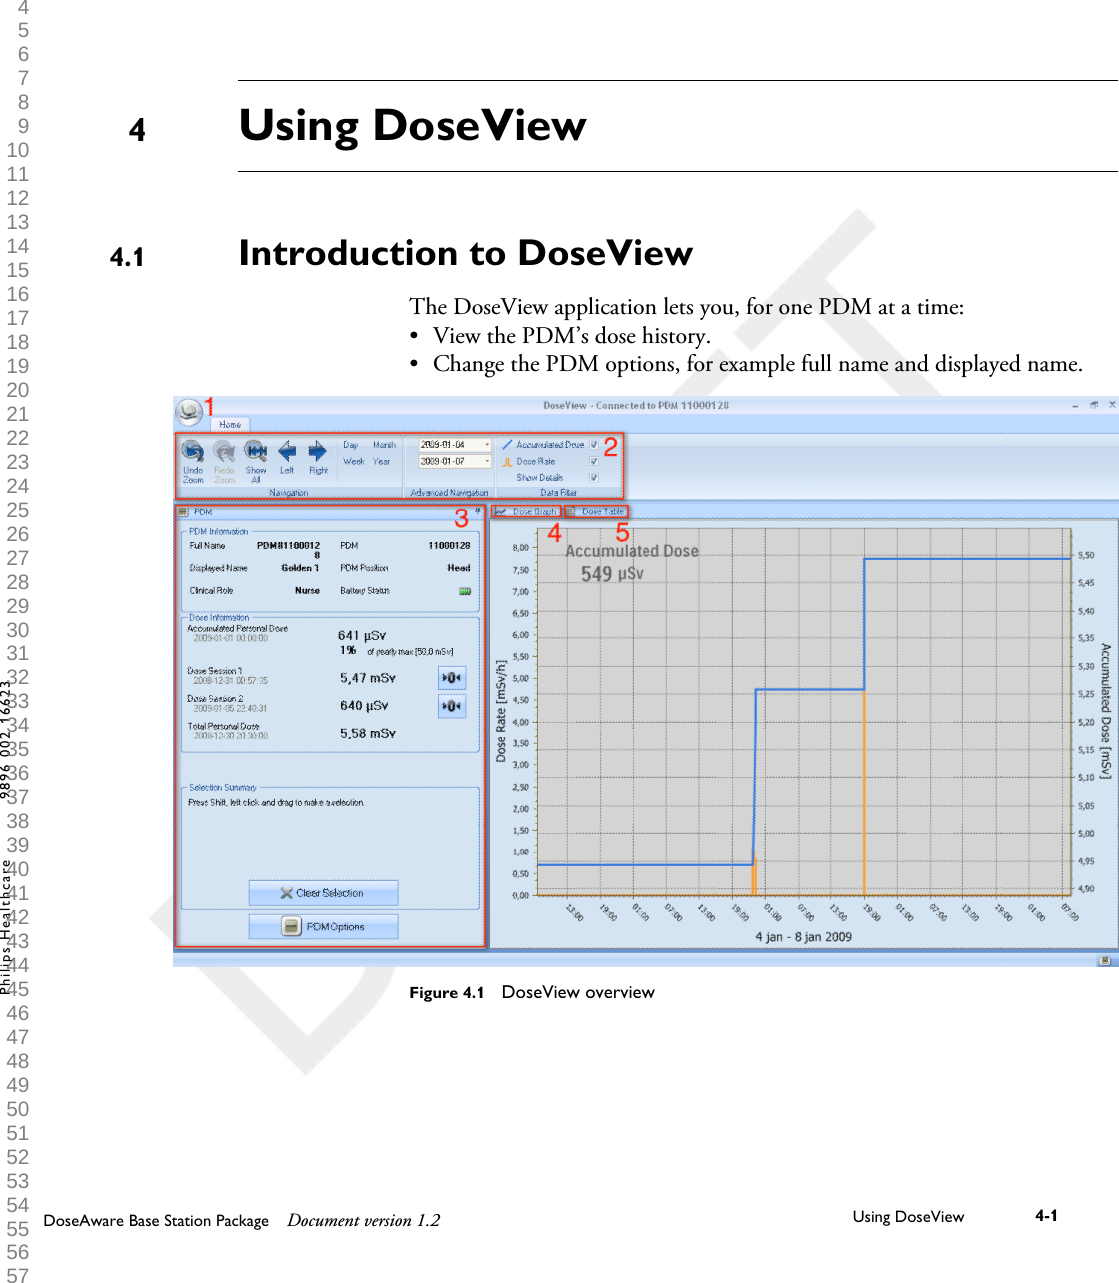Reset Dose Session 1 using its reset icon
The height and width of the screenshot is (1283, 1119).
pyautogui.click(x=453, y=677)
